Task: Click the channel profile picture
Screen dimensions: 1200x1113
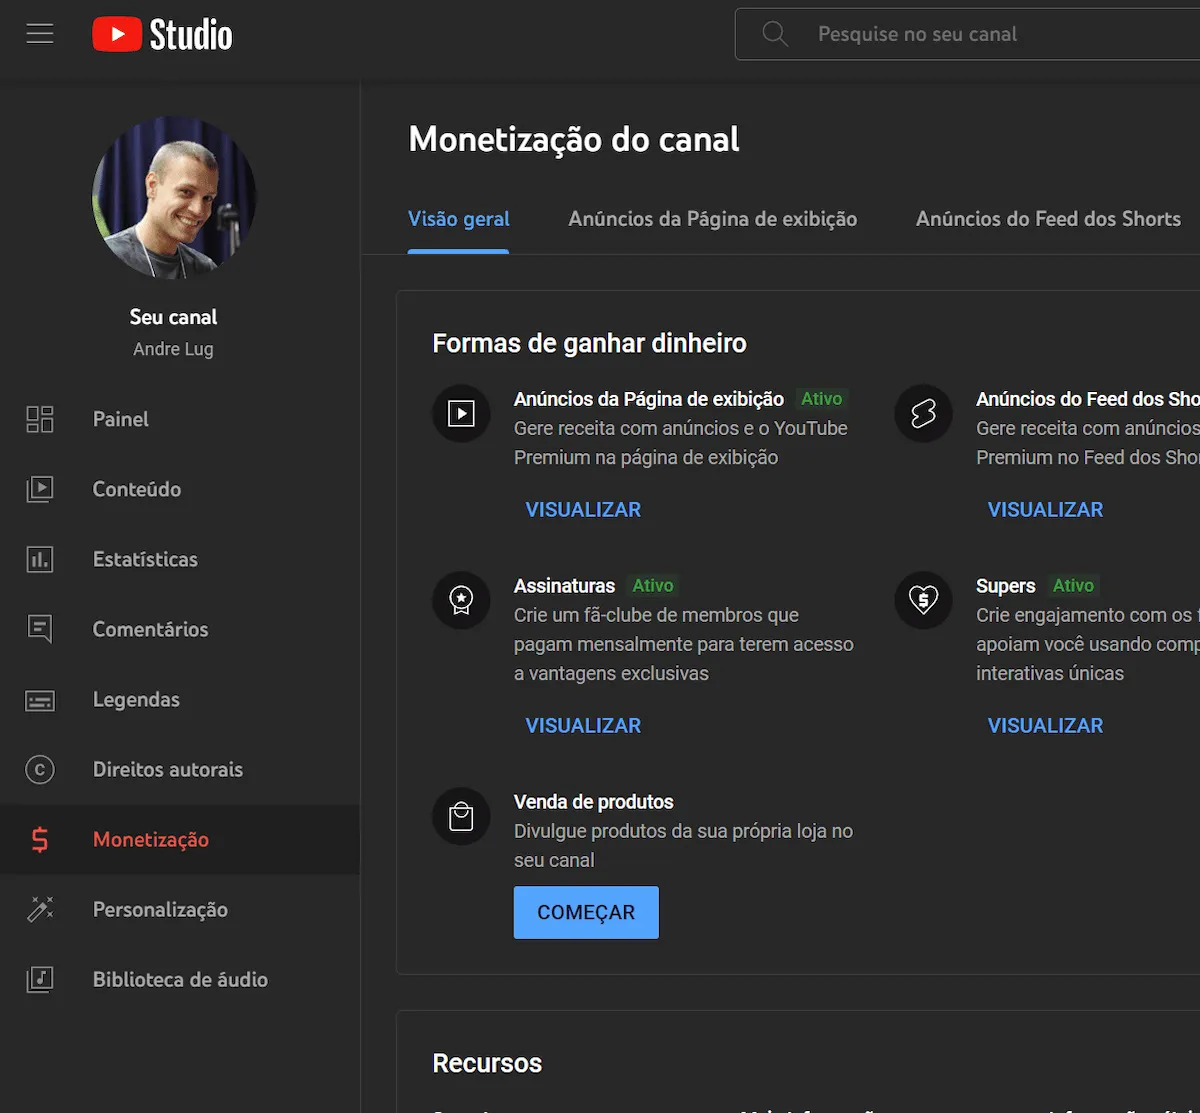Action: coord(174,197)
